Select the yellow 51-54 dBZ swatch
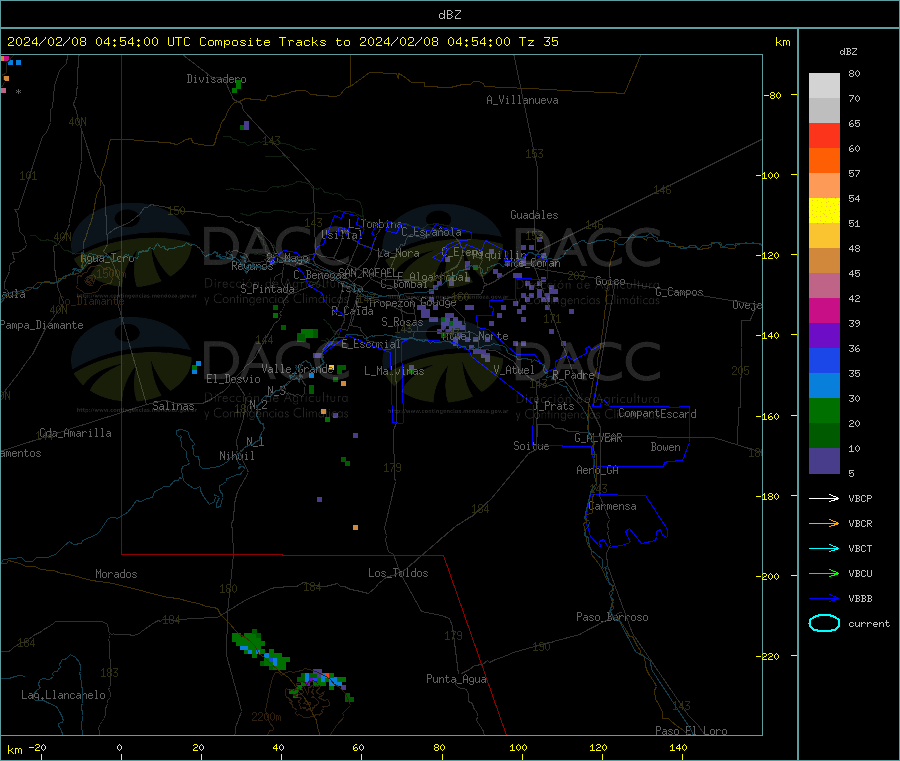The image size is (900, 761). [x=824, y=211]
